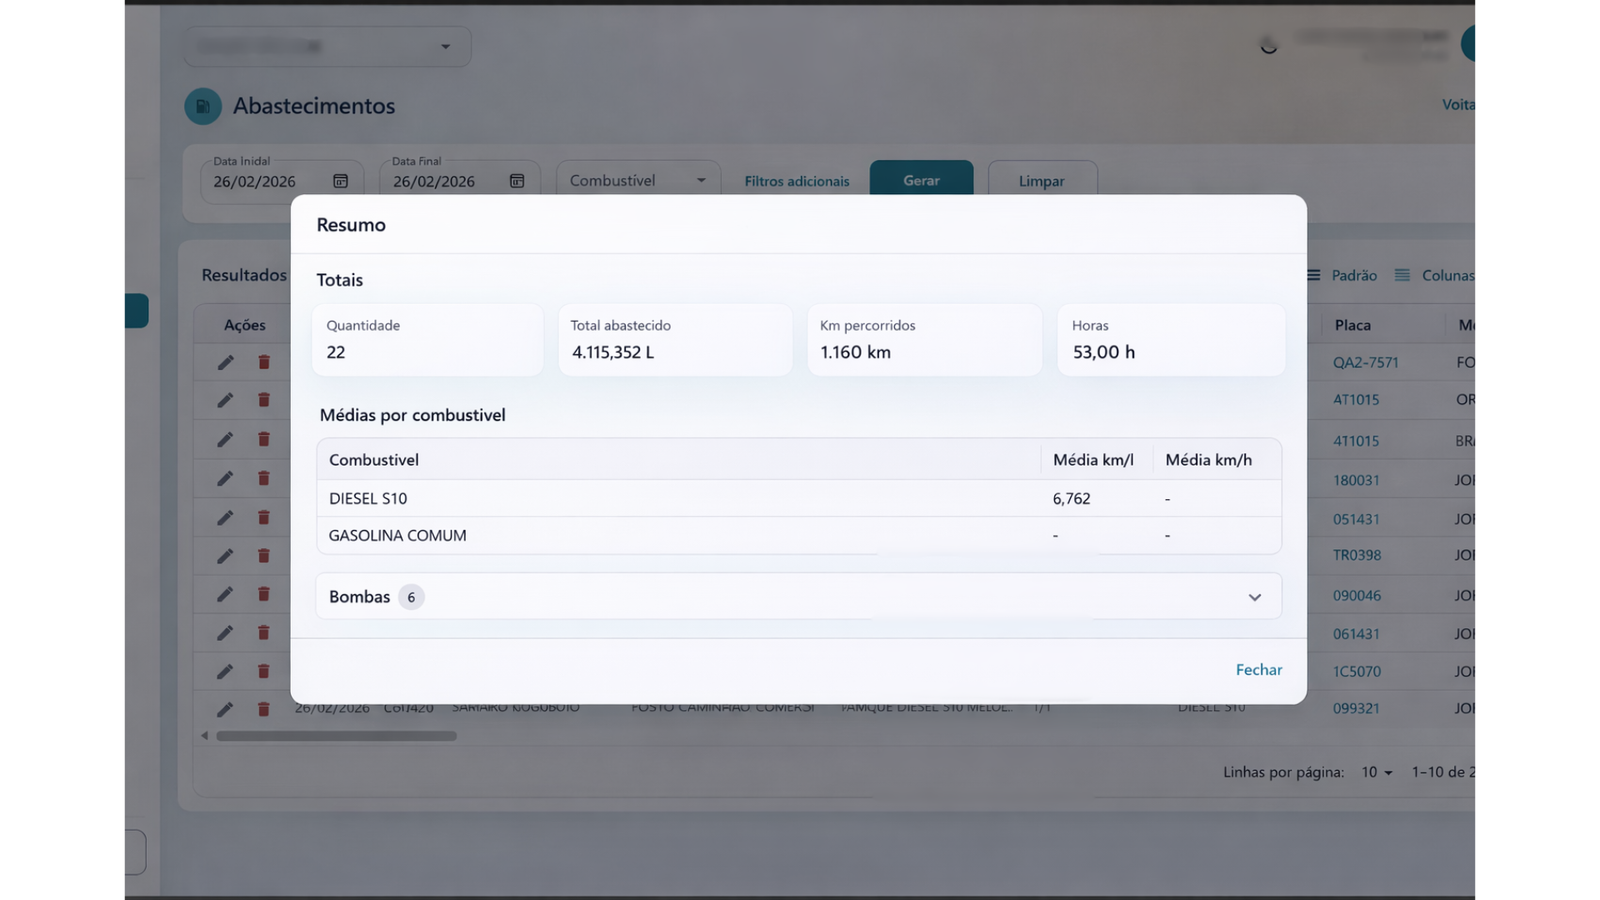This screenshot has height=900, width=1600.
Task: Open the rows per page dropdown
Action: (1376, 772)
